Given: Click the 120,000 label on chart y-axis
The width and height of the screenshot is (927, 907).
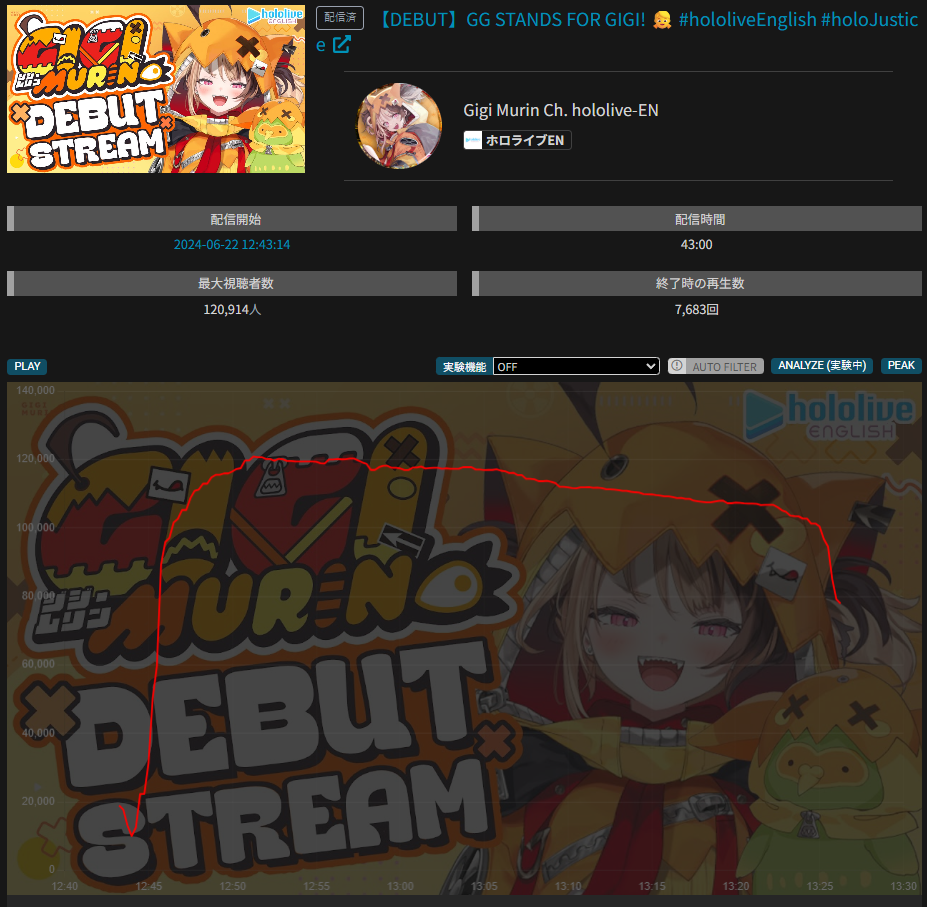Looking at the screenshot, I should tap(35, 458).
